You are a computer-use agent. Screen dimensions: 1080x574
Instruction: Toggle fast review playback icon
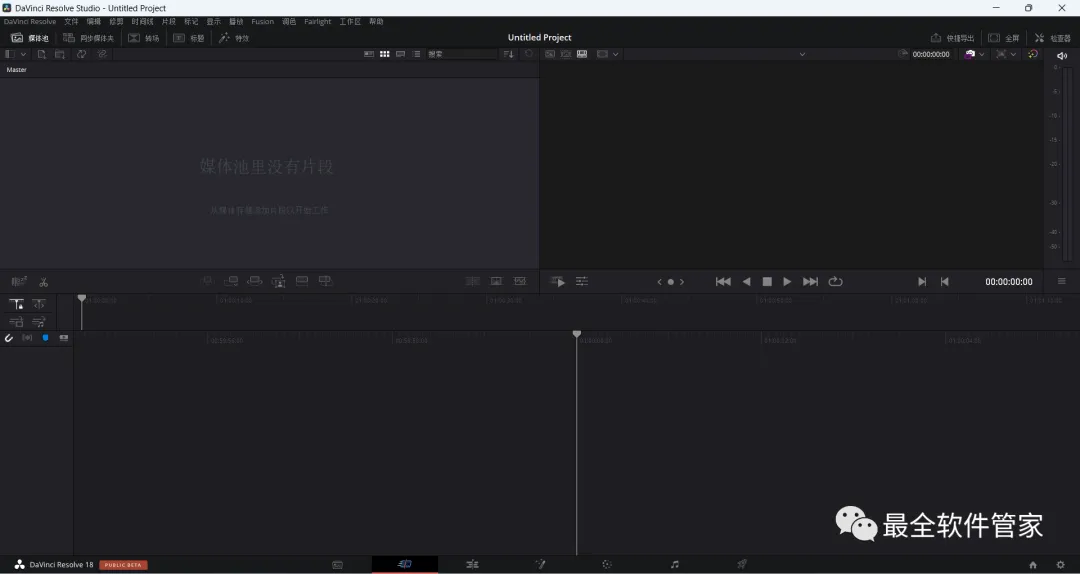558,281
